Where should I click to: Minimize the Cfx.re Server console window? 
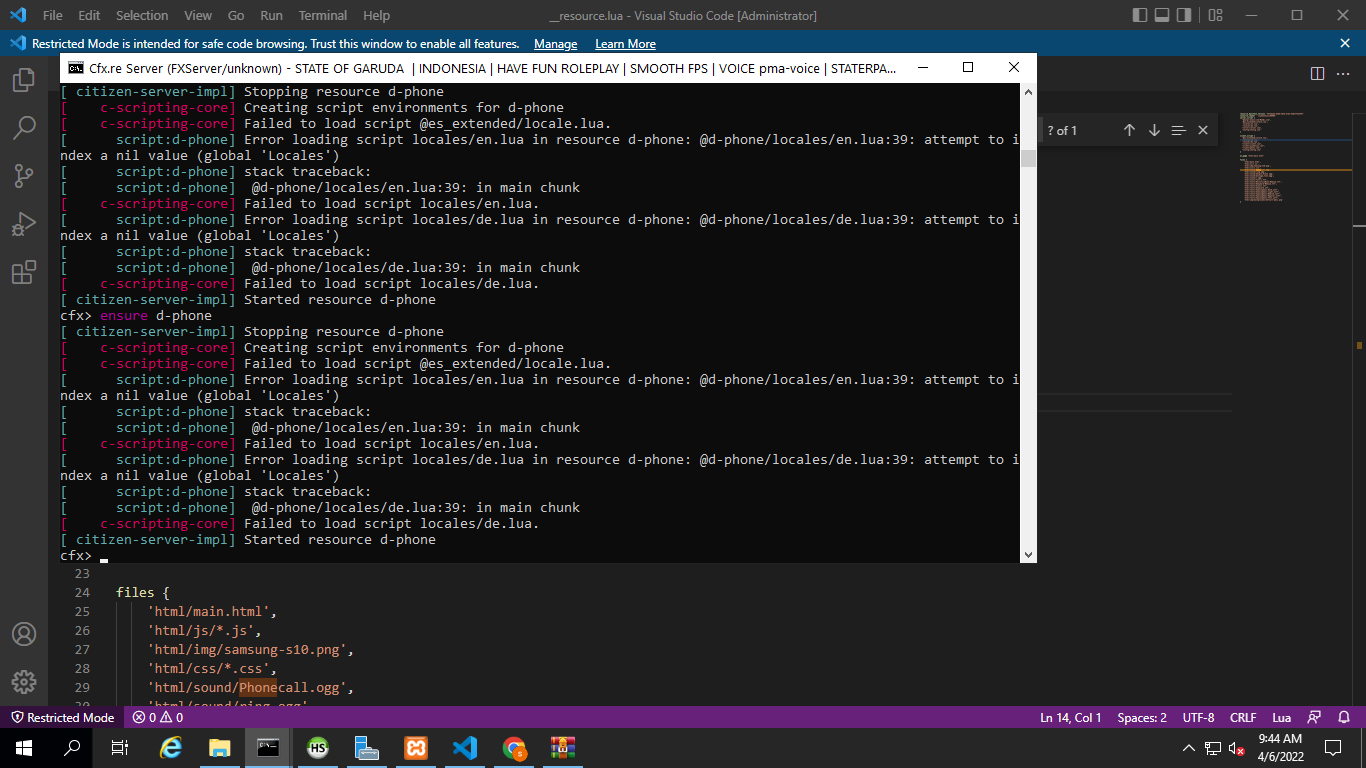[x=922, y=68]
